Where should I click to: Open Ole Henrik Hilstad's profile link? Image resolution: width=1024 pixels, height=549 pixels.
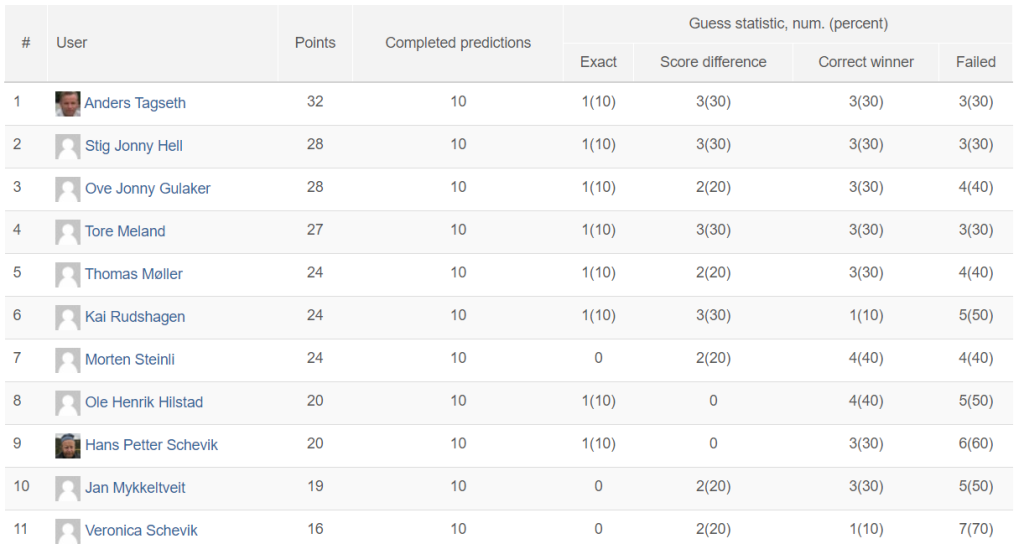pyautogui.click(x=144, y=402)
